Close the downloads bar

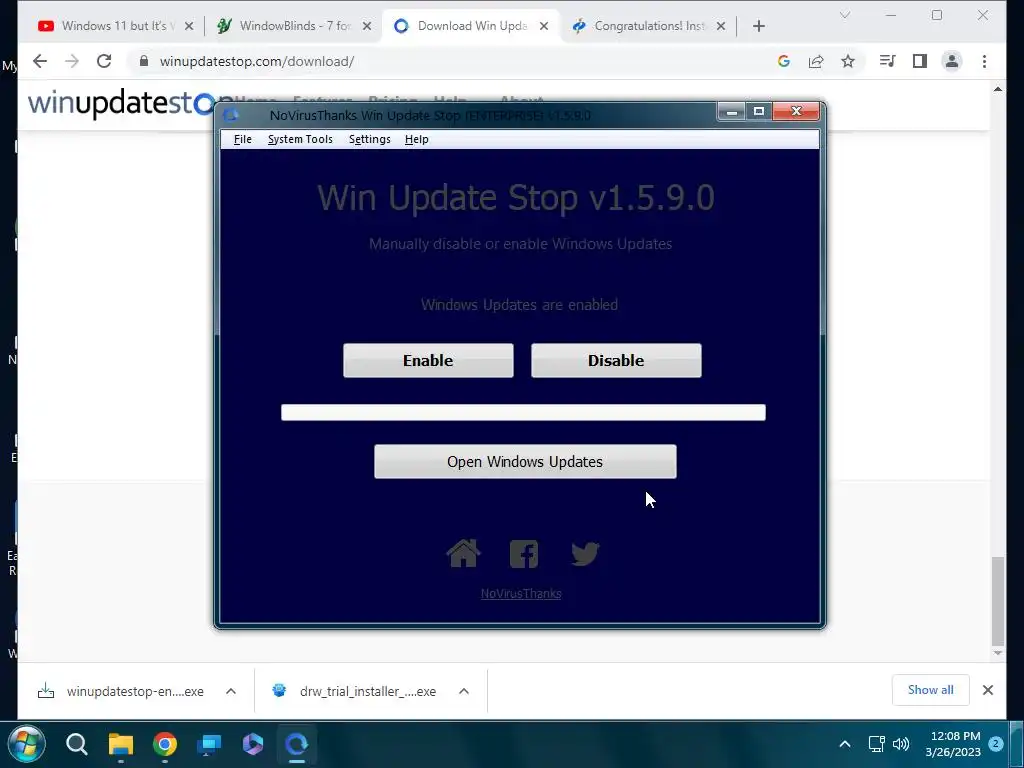(x=987, y=690)
